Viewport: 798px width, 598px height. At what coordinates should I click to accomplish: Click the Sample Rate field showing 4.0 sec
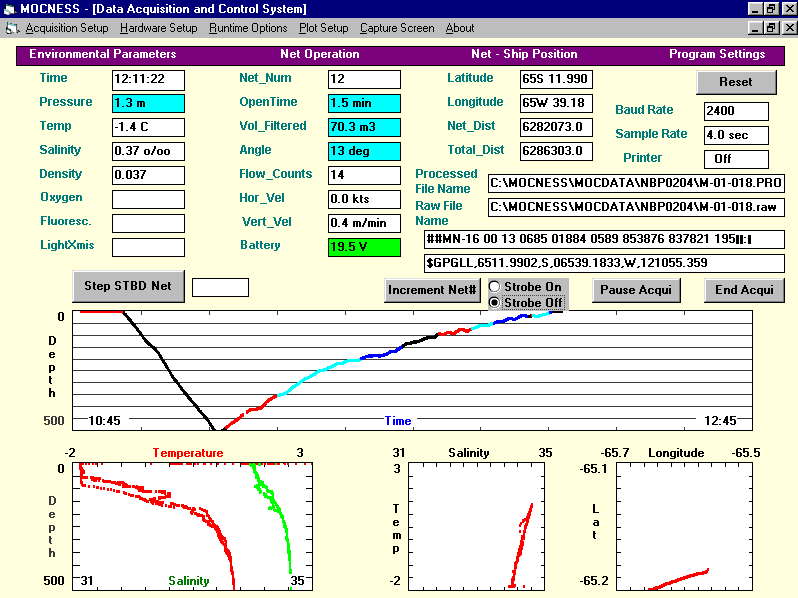coord(736,135)
